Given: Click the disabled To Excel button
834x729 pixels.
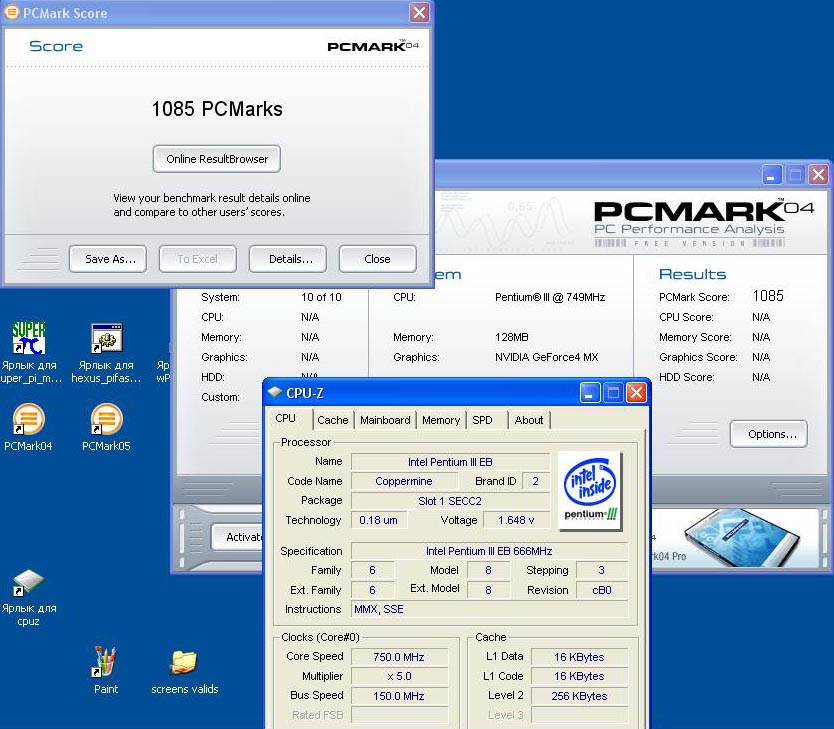Looking at the screenshot, I should tap(198, 259).
